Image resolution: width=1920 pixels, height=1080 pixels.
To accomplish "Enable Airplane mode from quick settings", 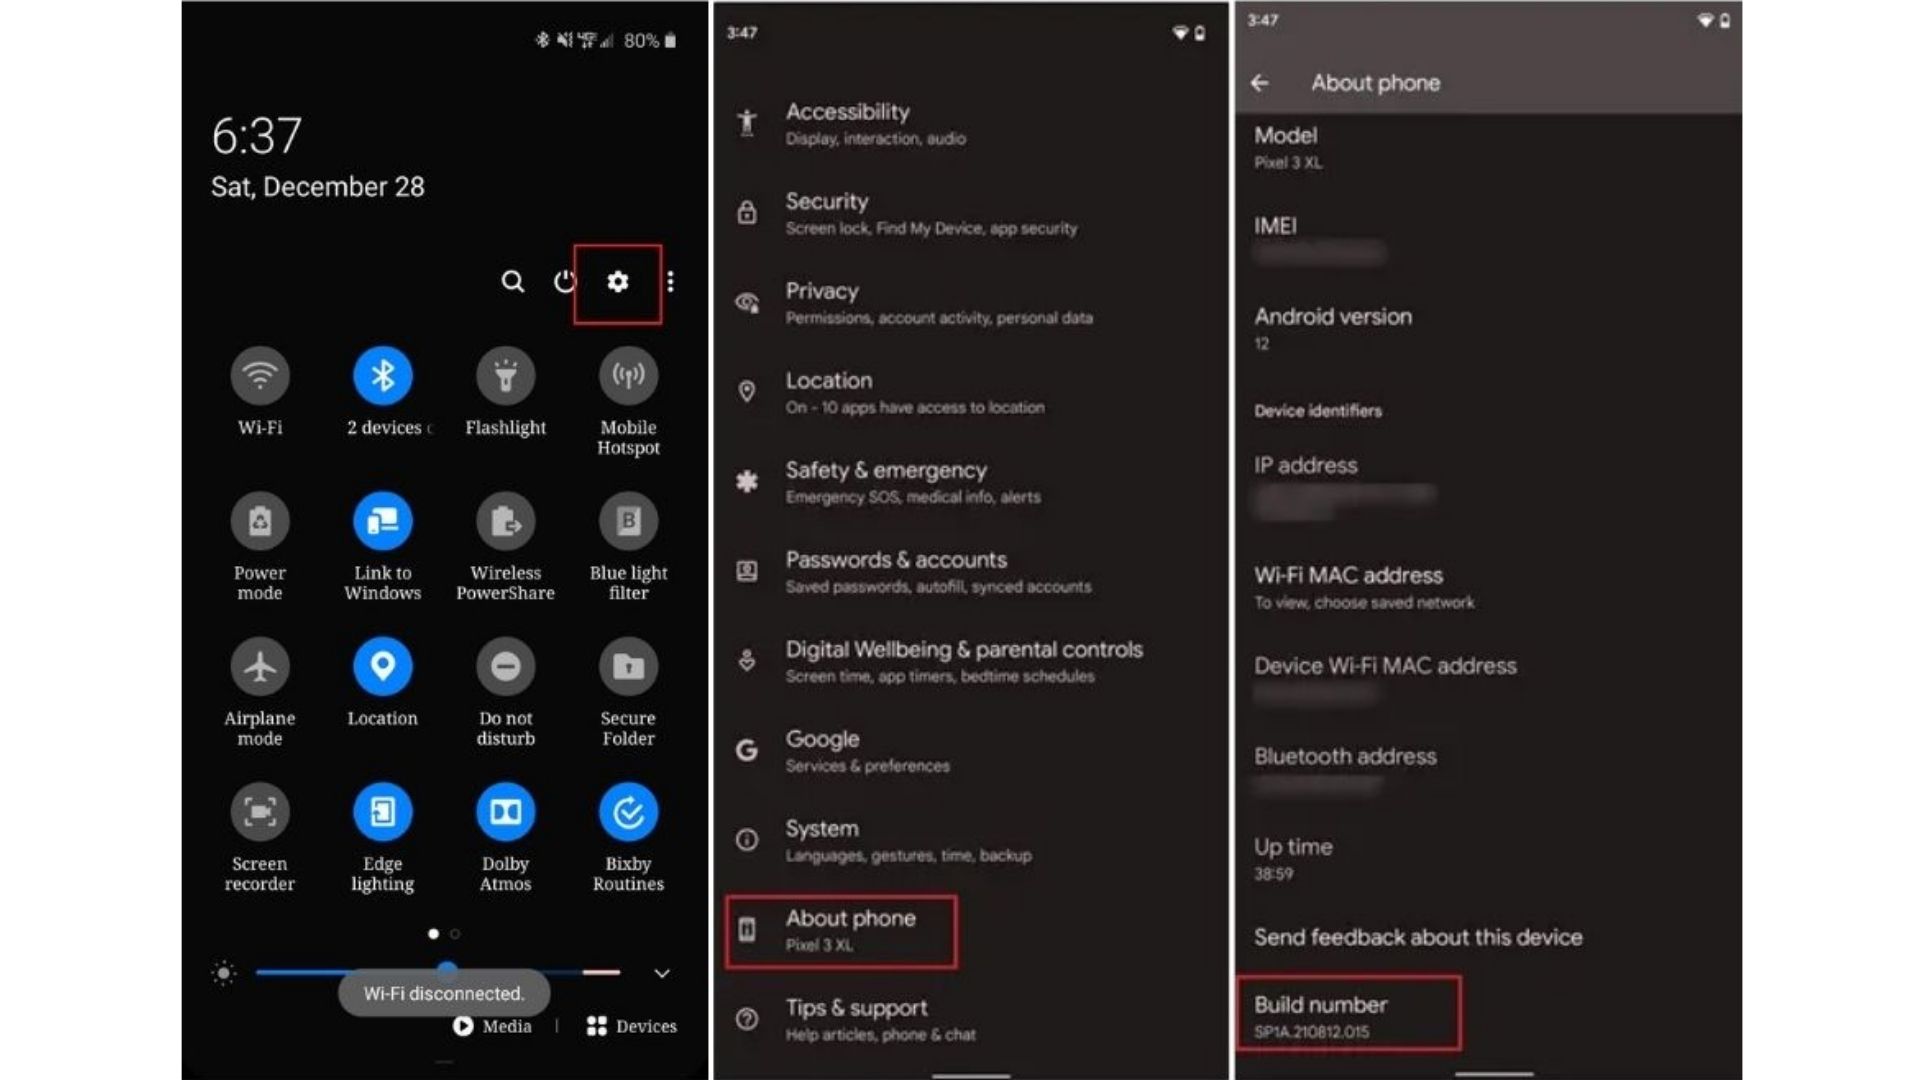I will coord(260,666).
